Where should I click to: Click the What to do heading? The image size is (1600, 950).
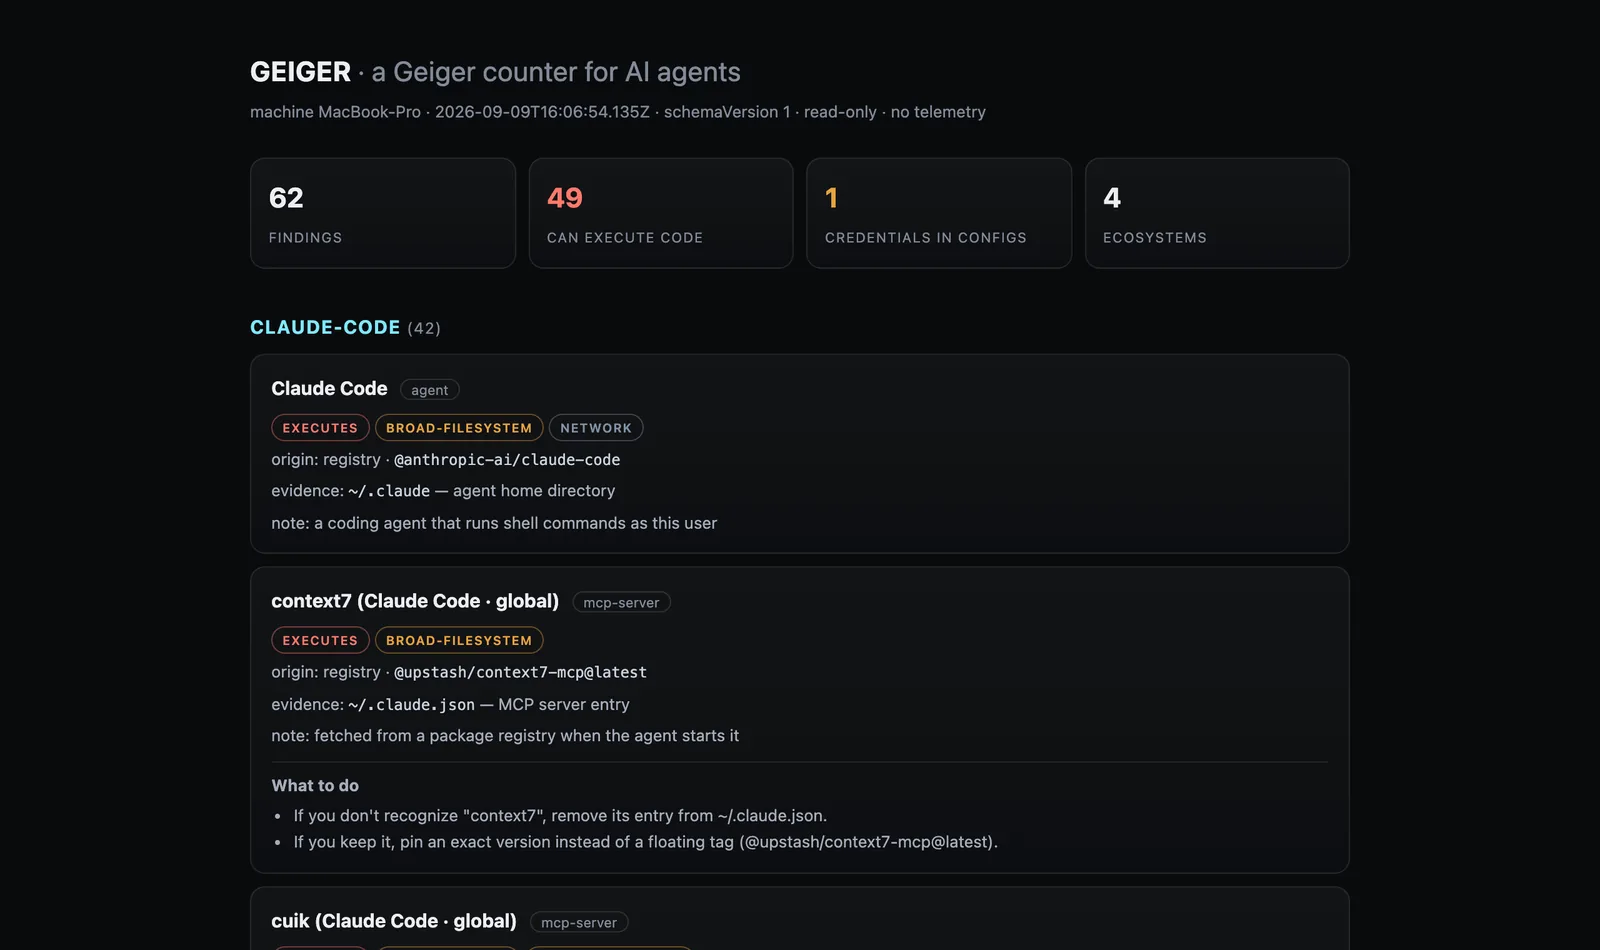pyautogui.click(x=315, y=786)
